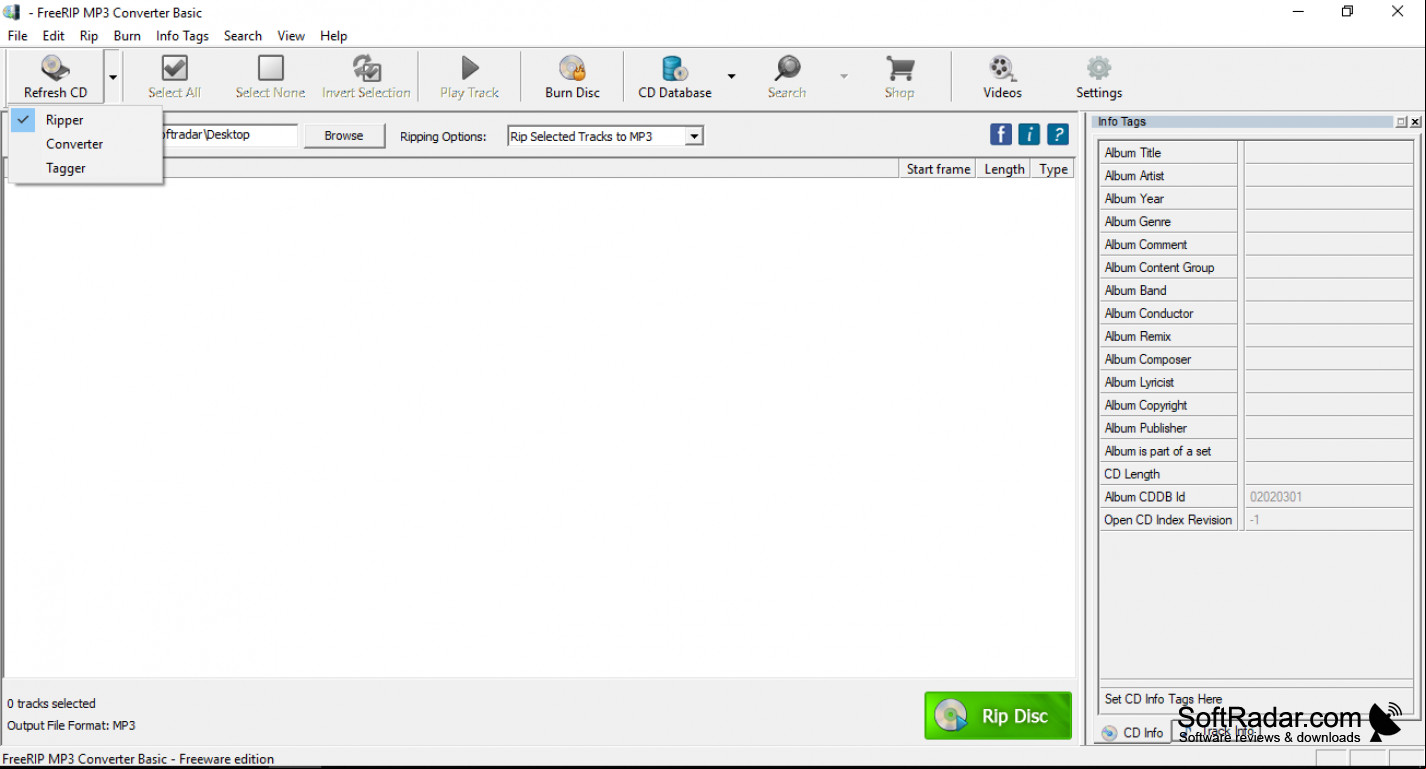The height and width of the screenshot is (769, 1426).
Task: Click the CD Length label row
Action: pos(1168,475)
